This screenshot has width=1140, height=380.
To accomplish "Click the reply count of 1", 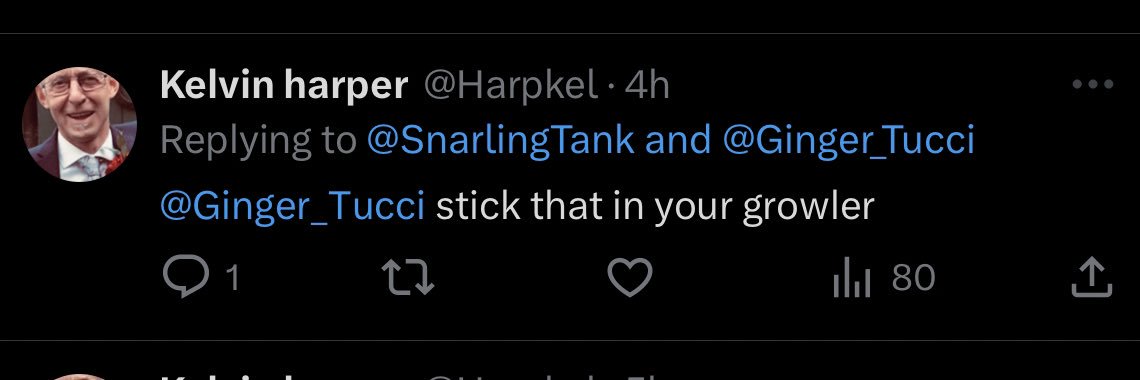I will coord(232,278).
